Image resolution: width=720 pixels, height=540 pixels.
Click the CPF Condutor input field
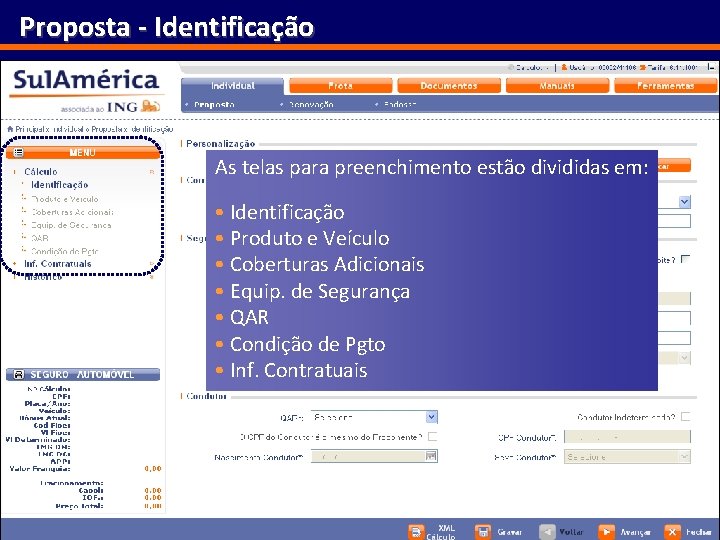pos(627,437)
